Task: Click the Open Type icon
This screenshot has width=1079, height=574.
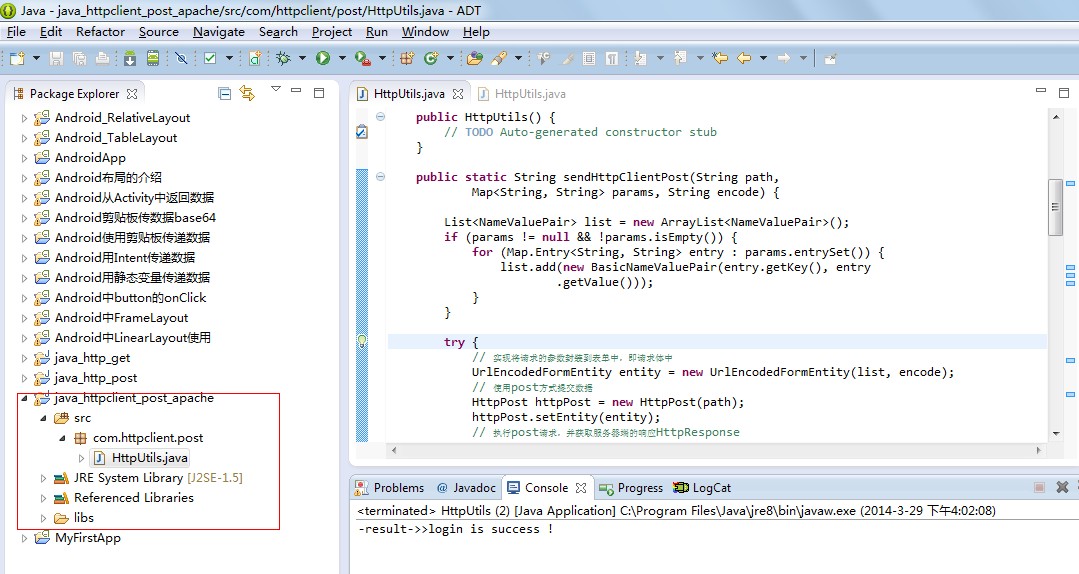Action: (x=474, y=59)
